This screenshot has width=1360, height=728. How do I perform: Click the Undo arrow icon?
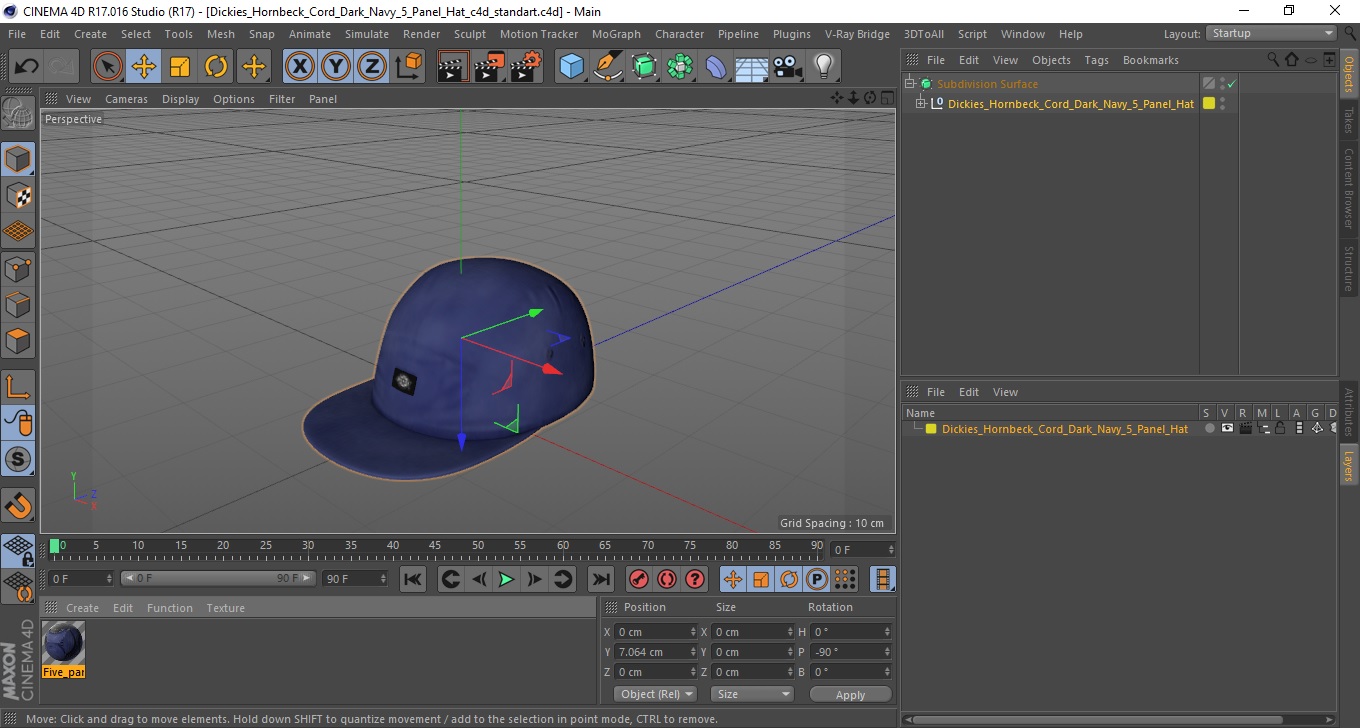pyautogui.click(x=26, y=67)
